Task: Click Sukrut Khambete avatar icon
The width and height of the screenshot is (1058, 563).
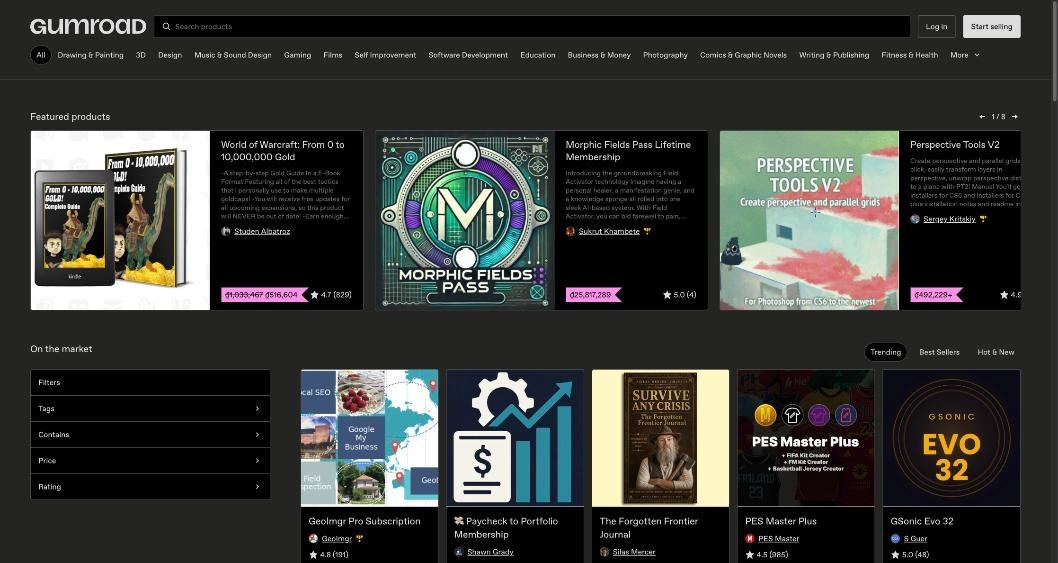Action: [x=570, y=232]
